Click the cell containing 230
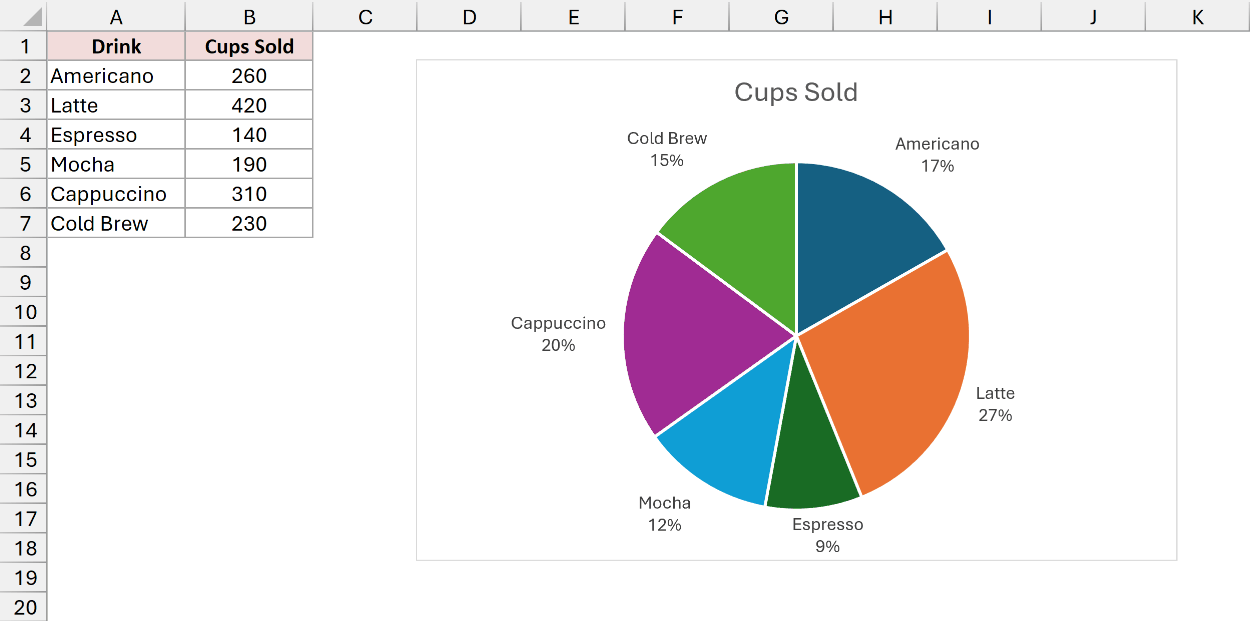This screenshot has width=1250, height=621. (x=249, y=223)
